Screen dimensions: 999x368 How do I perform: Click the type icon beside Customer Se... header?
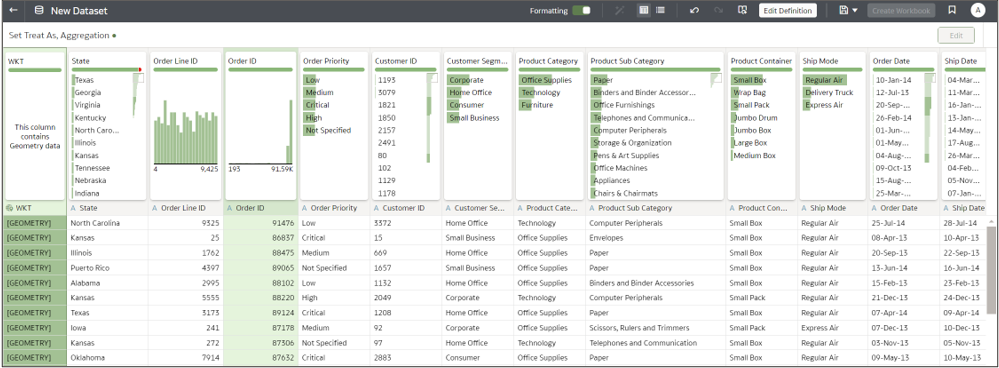click(449, 208)
